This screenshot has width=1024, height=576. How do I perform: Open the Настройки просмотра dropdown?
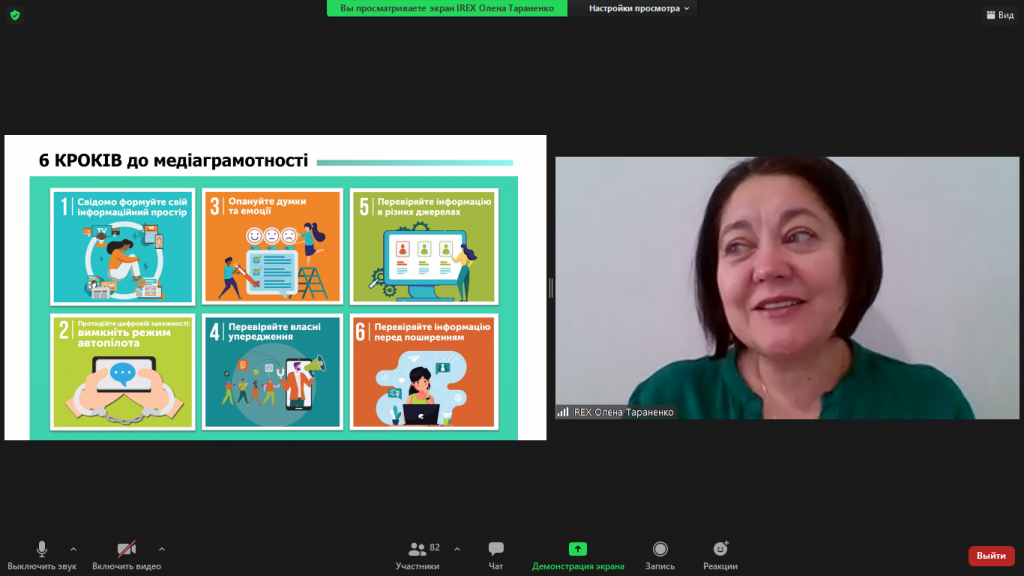pos(639,8)
